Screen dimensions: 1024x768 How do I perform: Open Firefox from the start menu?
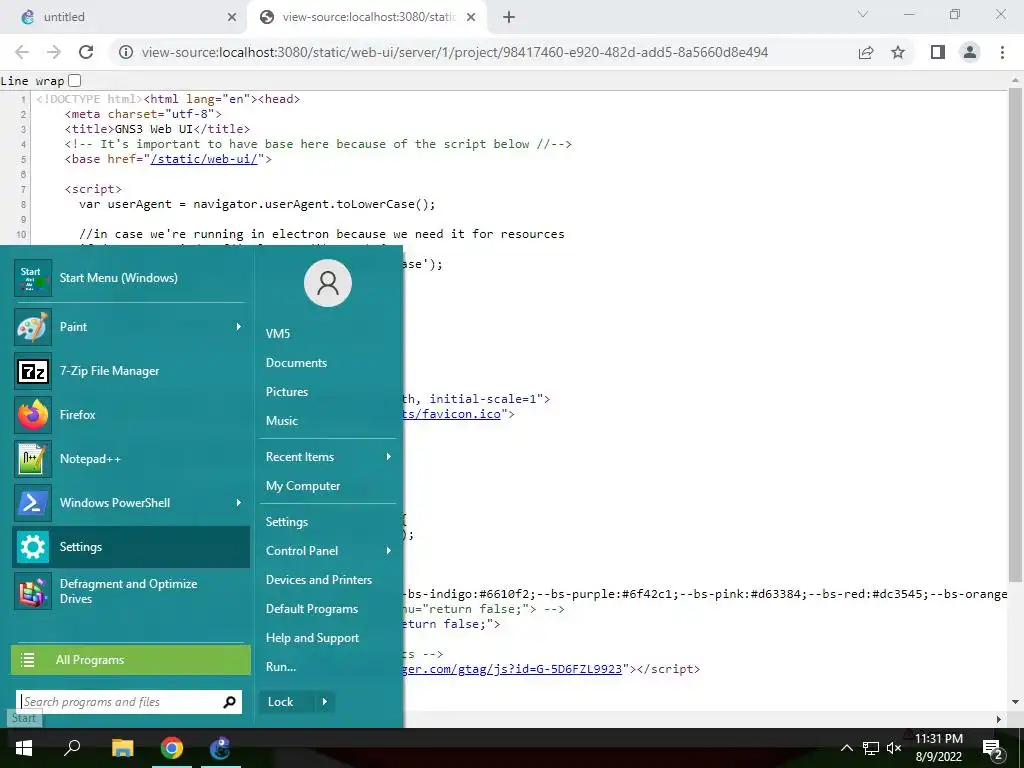pos(131,415)
